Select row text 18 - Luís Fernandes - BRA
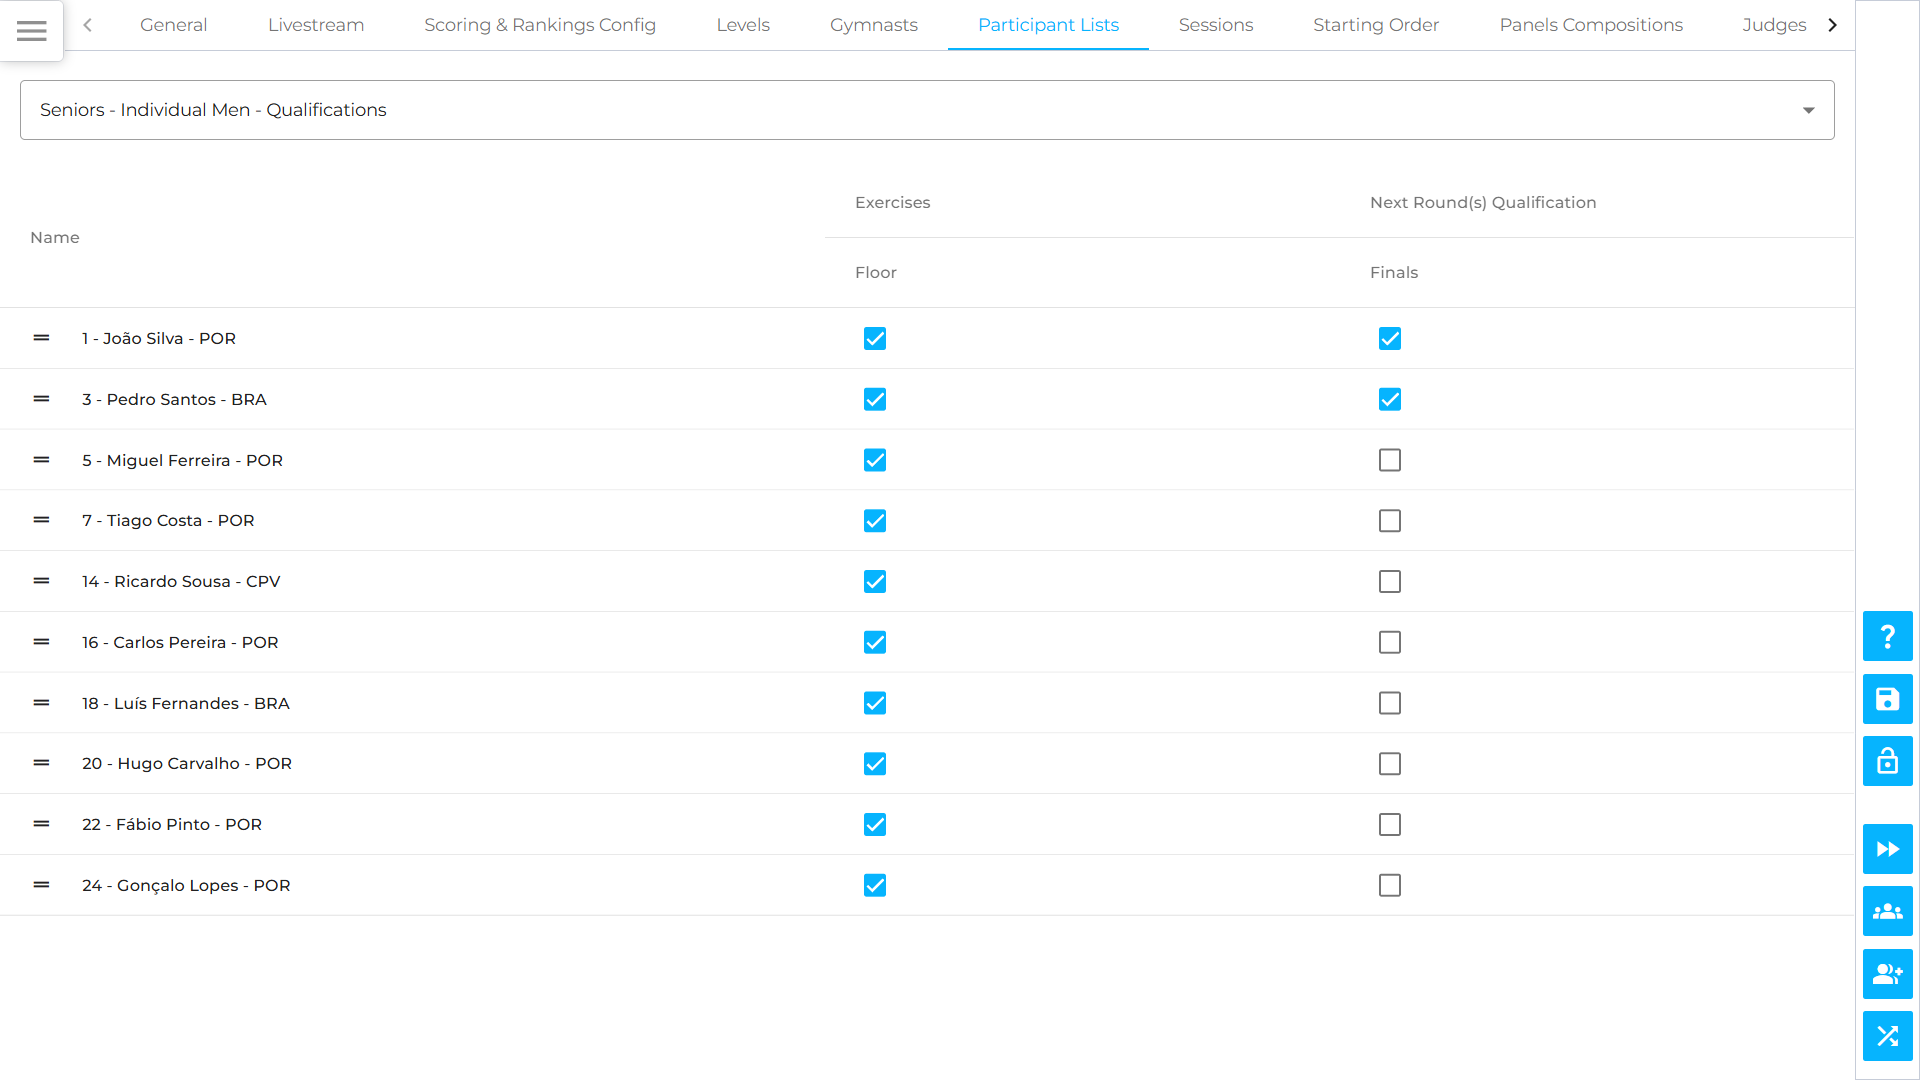Image resolution: width=1920 pixels, height=1080 pixels. pyautogui.click(x=186, y=703)
